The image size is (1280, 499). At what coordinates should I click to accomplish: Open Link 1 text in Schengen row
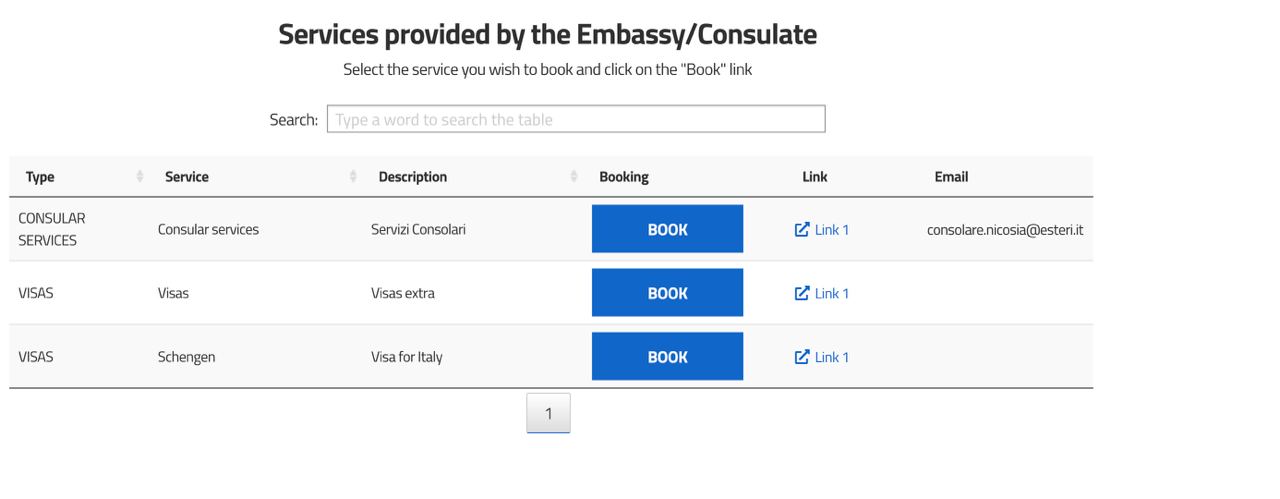point(832,357)
